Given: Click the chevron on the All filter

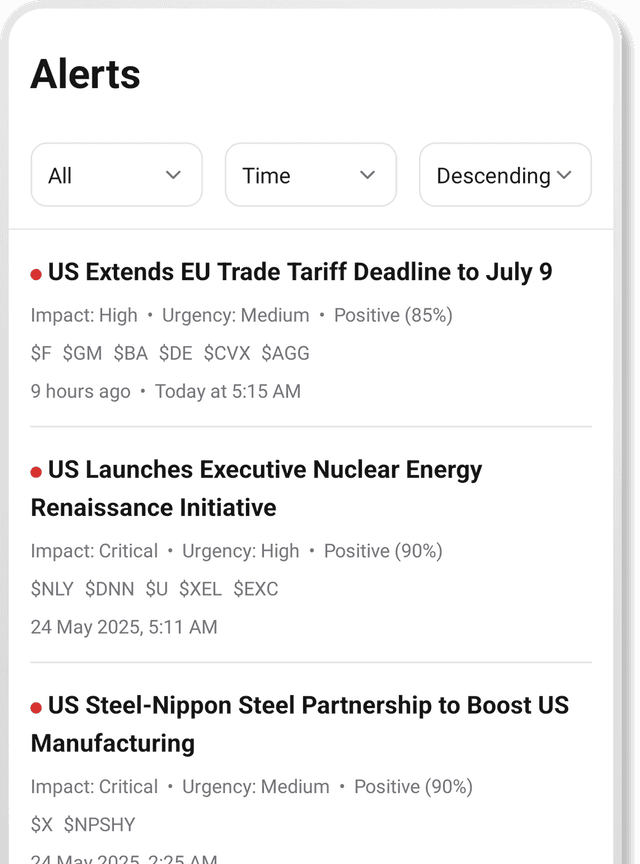Looking at the screenshot, I should pyautogui.click(x=172, y=175).
